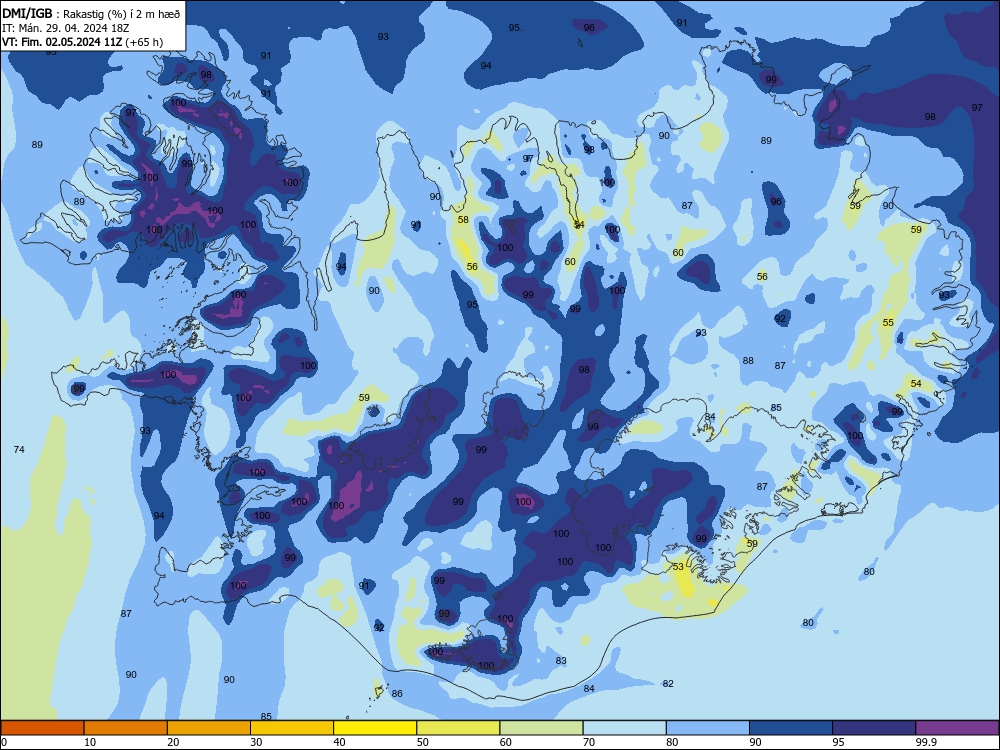Select the light blue 80–90 legend swatch
This screenshot has width=1000, height=750.
708,728
